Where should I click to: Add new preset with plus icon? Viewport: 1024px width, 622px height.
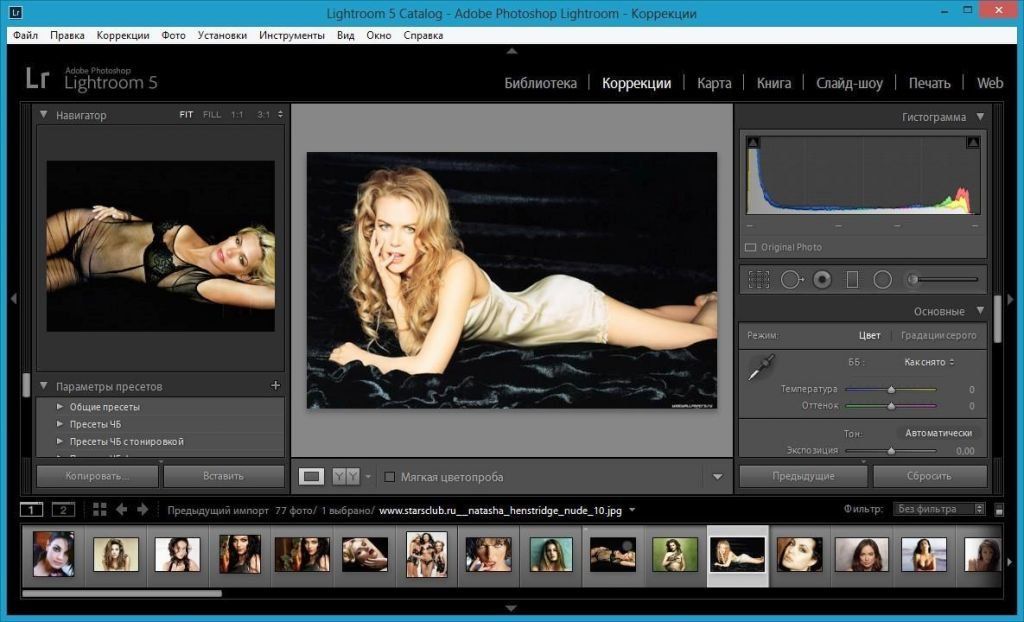click(x=275, y=385)
